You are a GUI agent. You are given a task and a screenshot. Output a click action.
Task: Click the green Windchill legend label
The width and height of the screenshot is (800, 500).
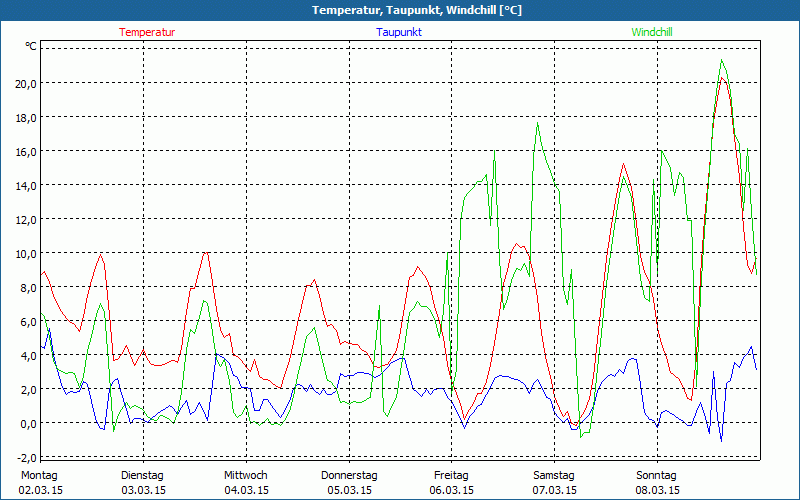point(652,32)
